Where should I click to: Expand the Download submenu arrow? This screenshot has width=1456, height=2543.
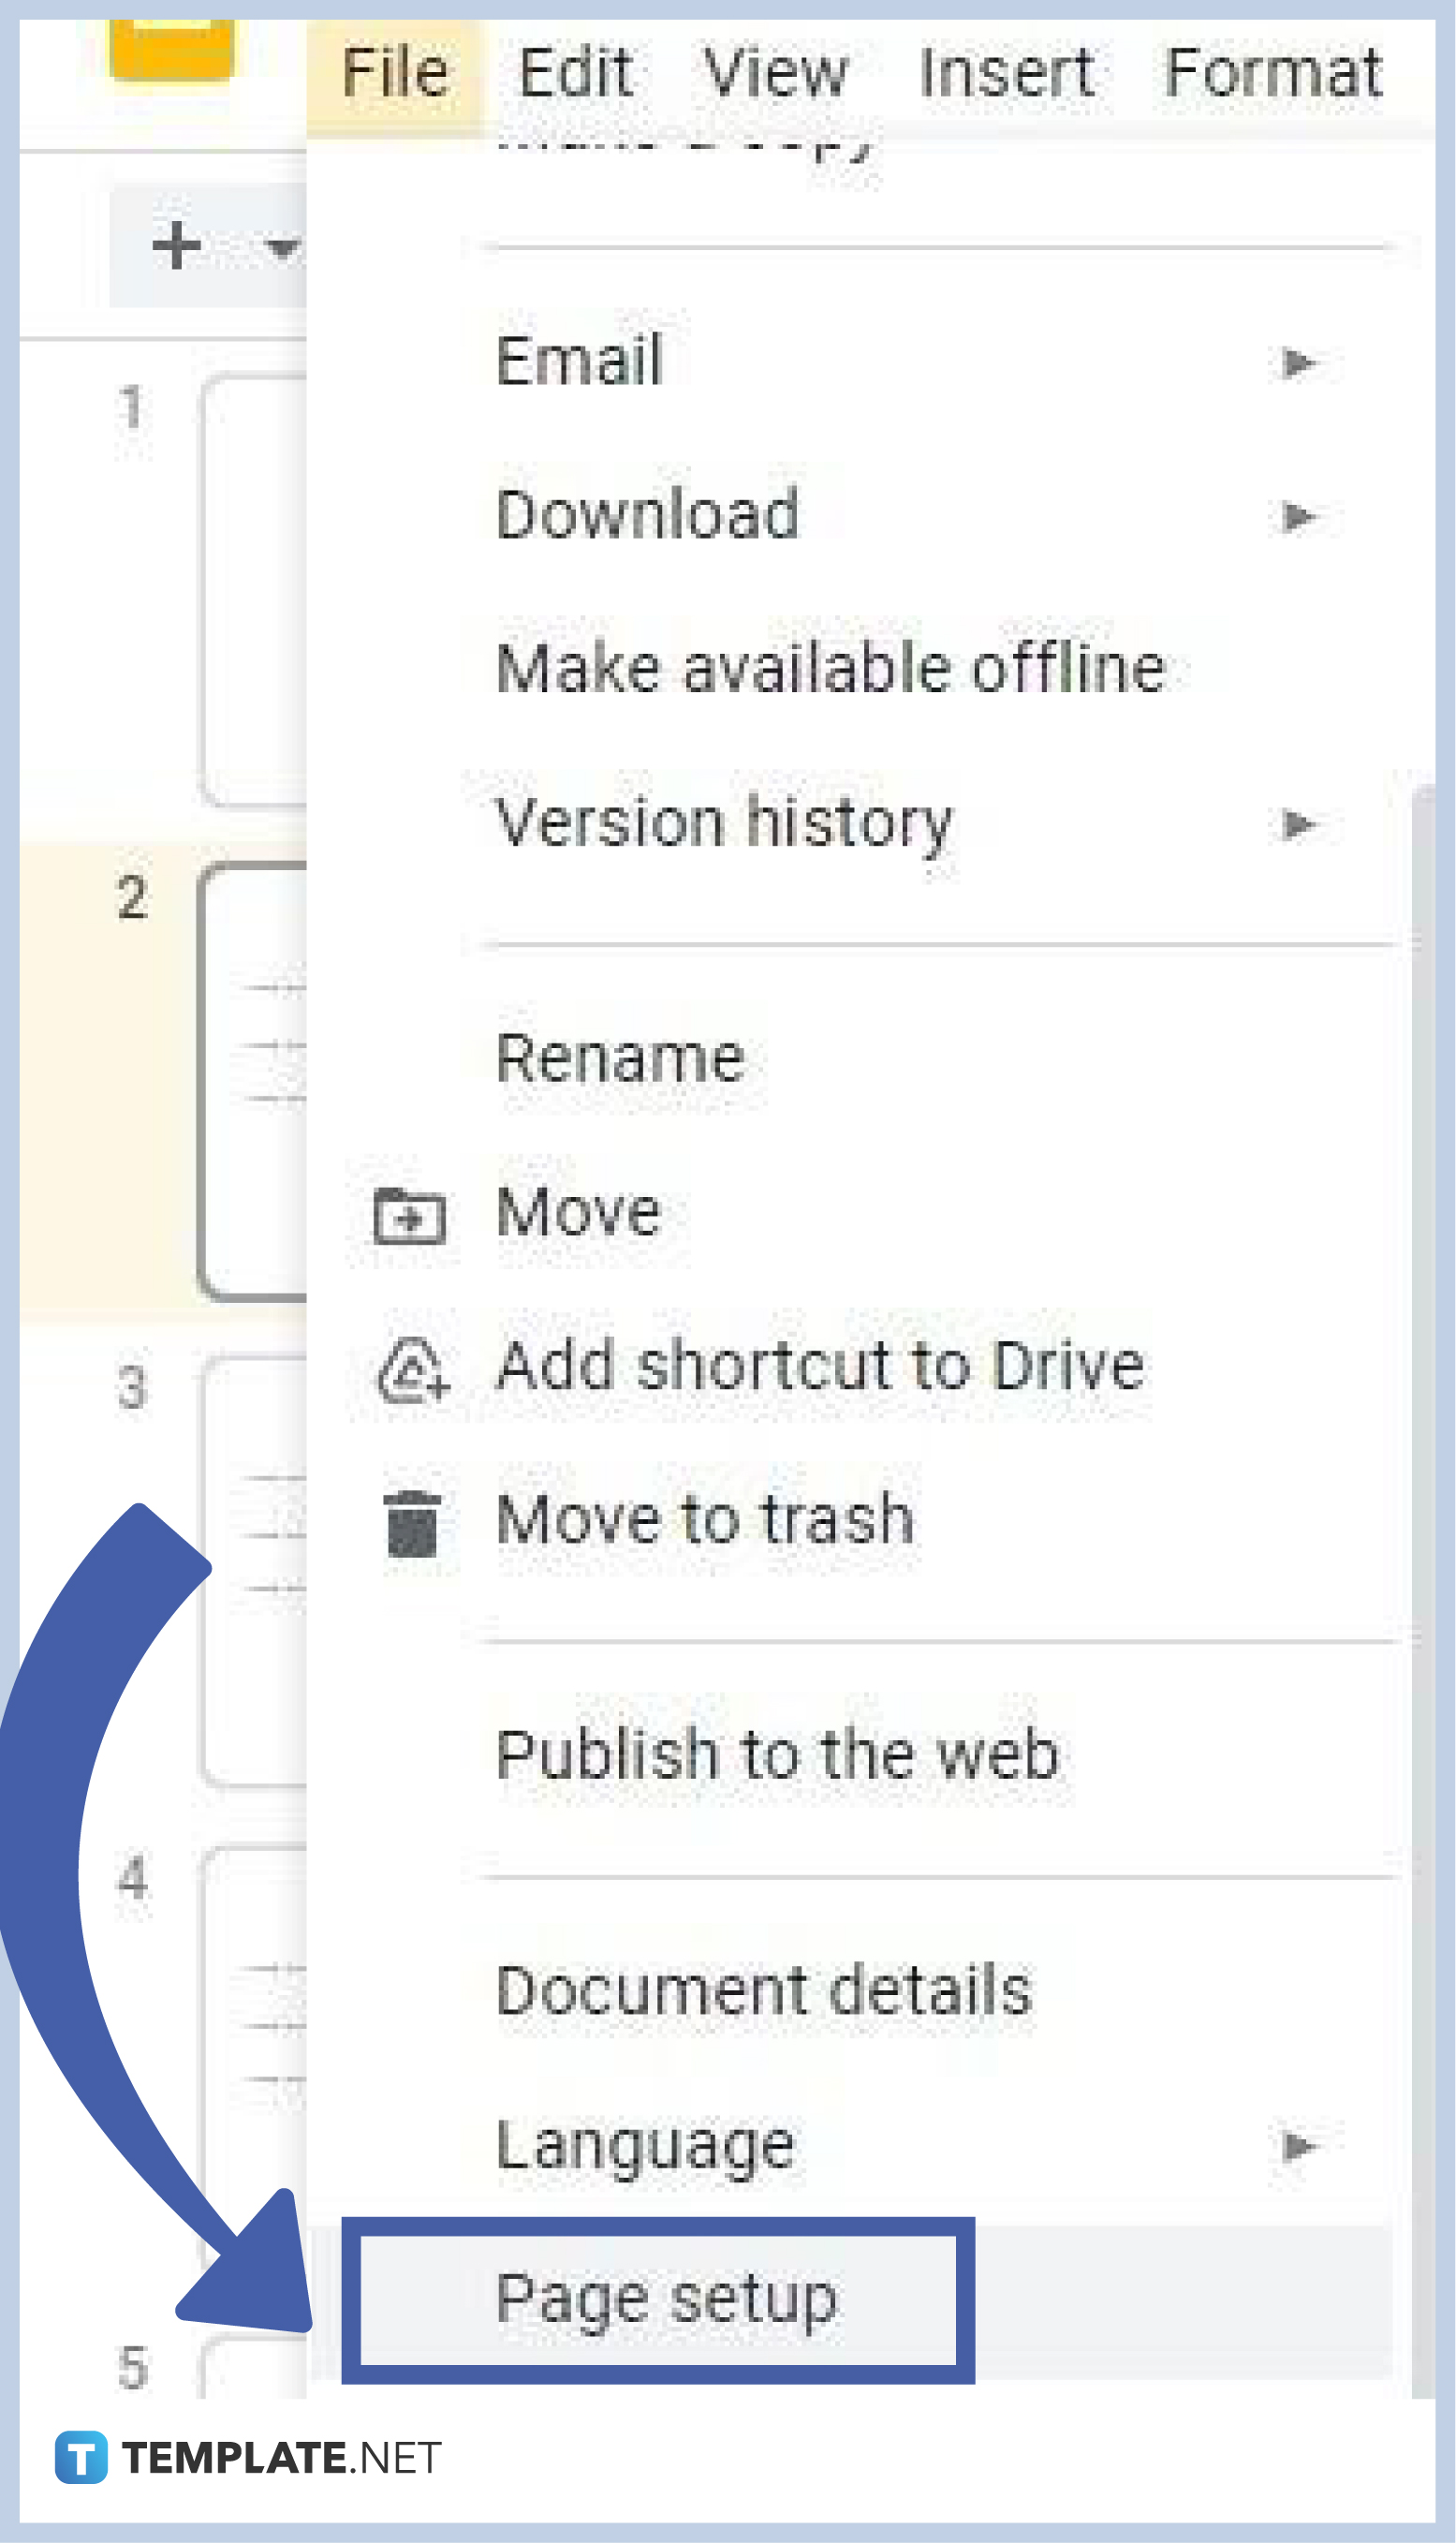click(x=1297, y=516)
